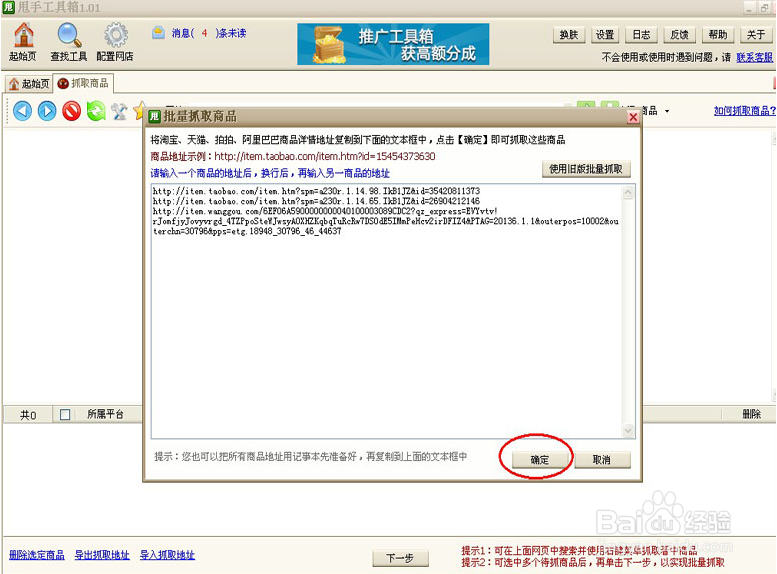Click the blue forward arrow icon
Screen dimensions: 777x574
tap(47, 111)
